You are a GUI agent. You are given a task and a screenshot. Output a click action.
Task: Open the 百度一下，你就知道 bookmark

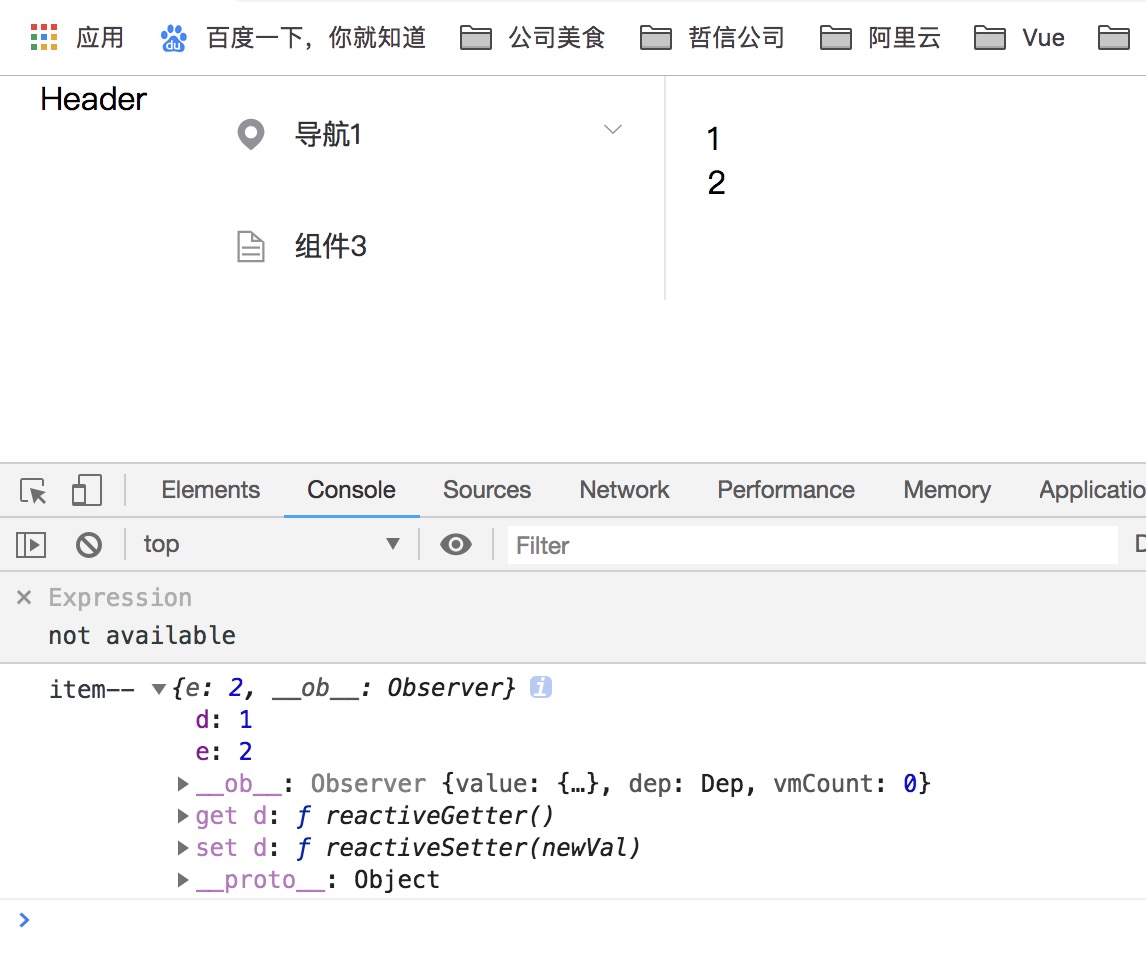point(294,38)
